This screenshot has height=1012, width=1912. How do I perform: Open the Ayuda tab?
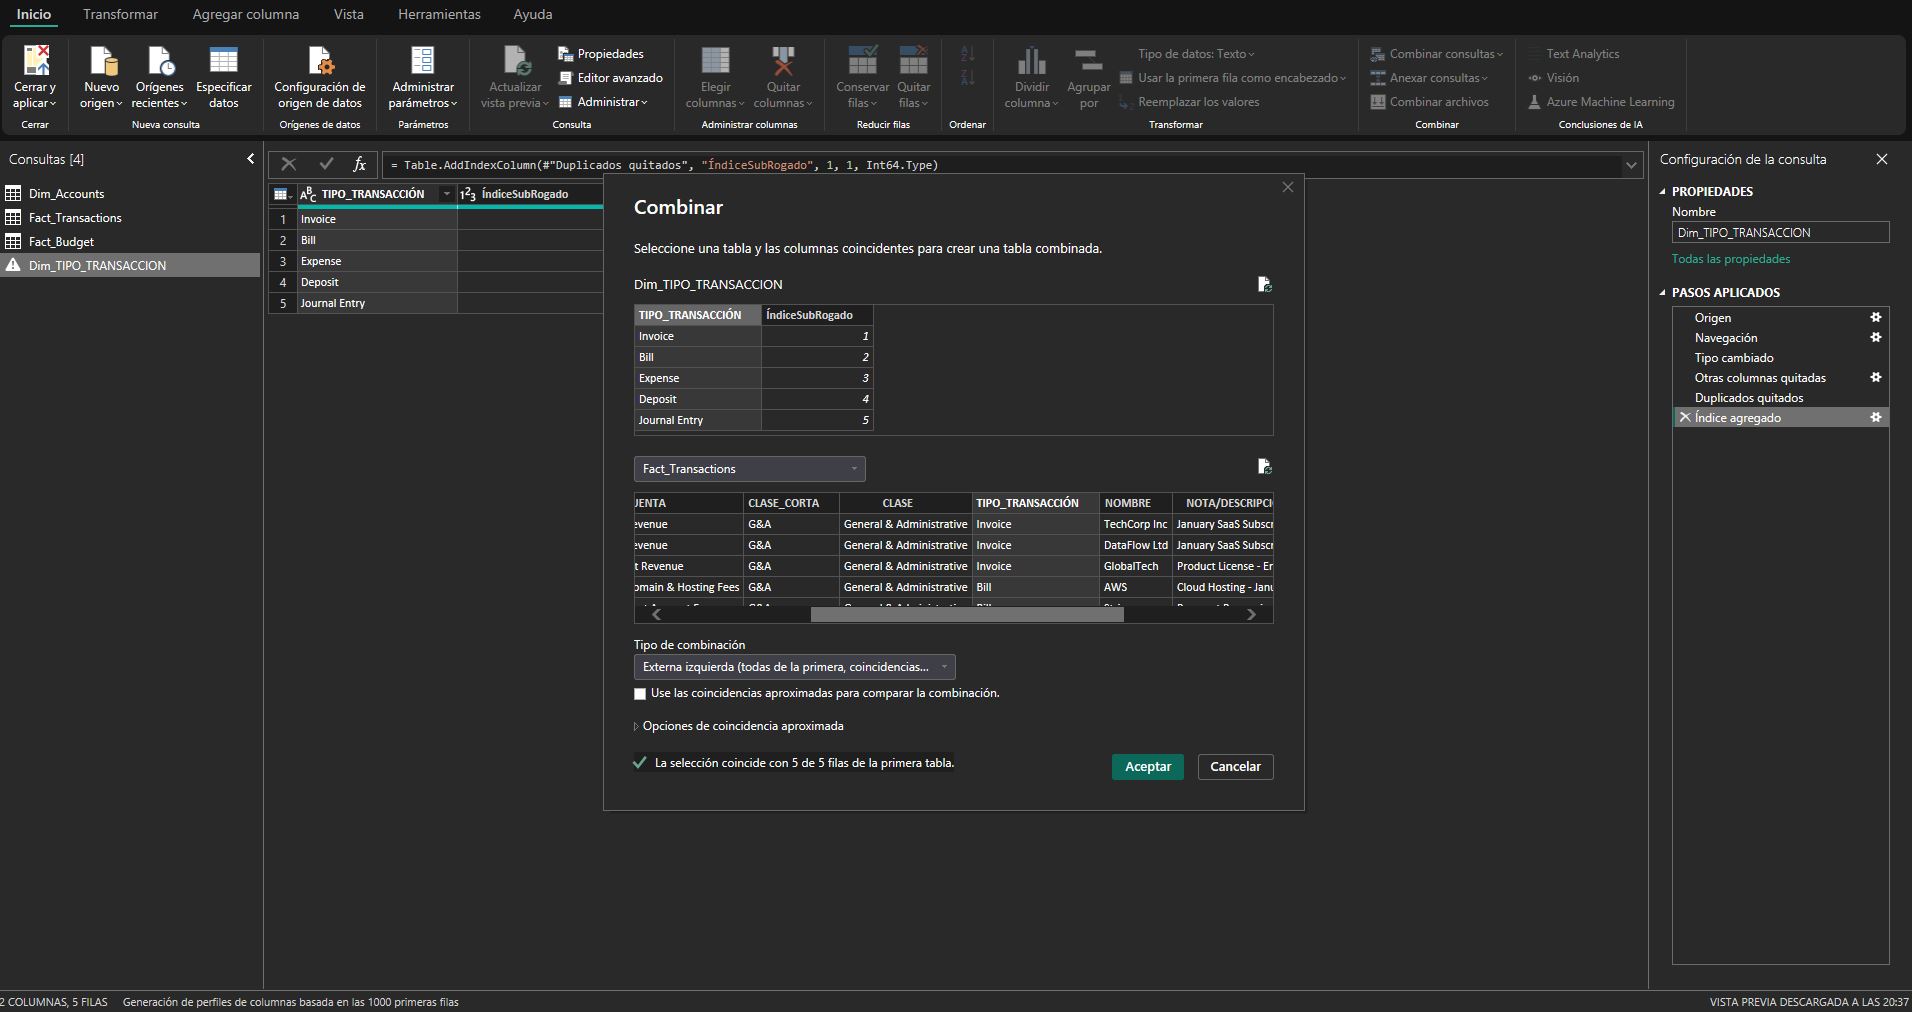[x=532, y=15]
